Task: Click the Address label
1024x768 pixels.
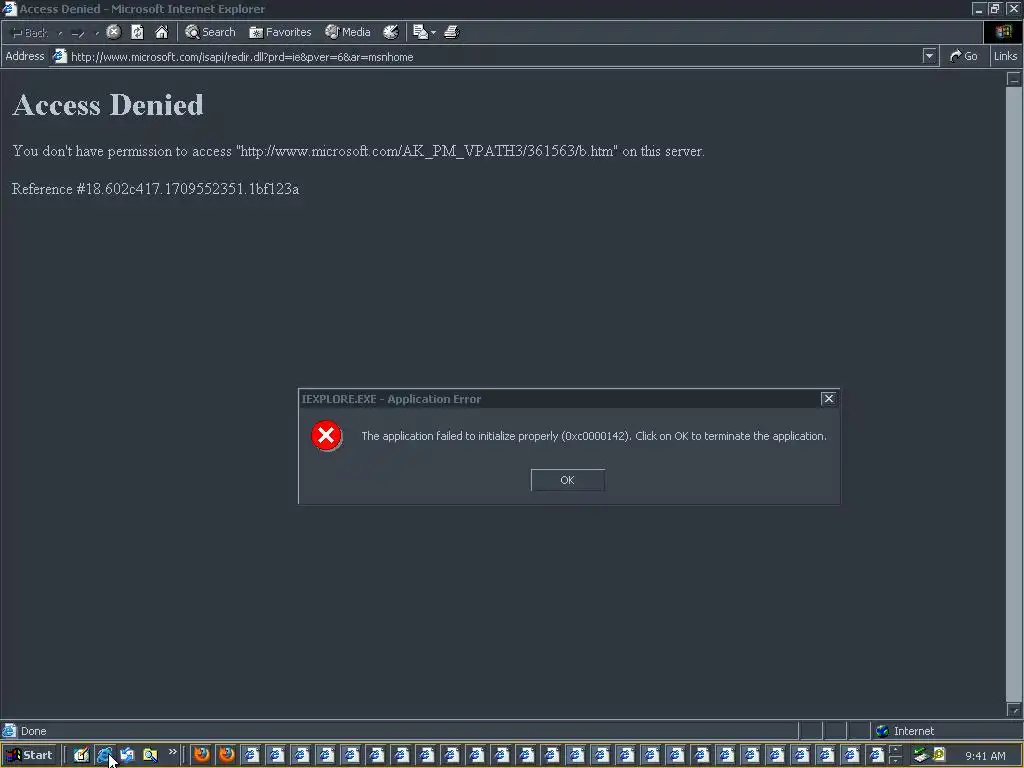Action: (25, 56)
